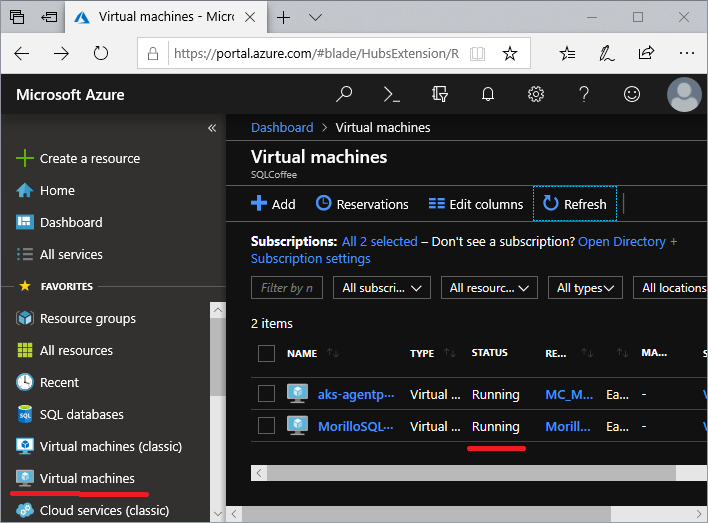Open SQL databases from favorites
The image size is (708, 523).
[x=81, y=414]
